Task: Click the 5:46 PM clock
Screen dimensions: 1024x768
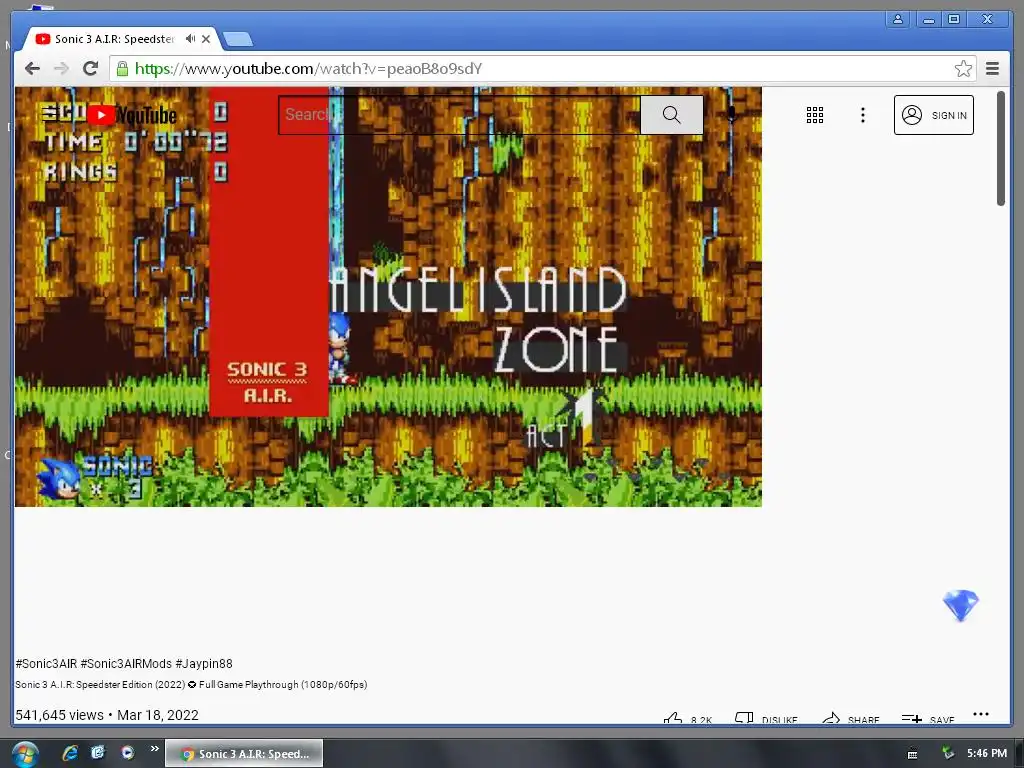Action: tap(987, 753)
